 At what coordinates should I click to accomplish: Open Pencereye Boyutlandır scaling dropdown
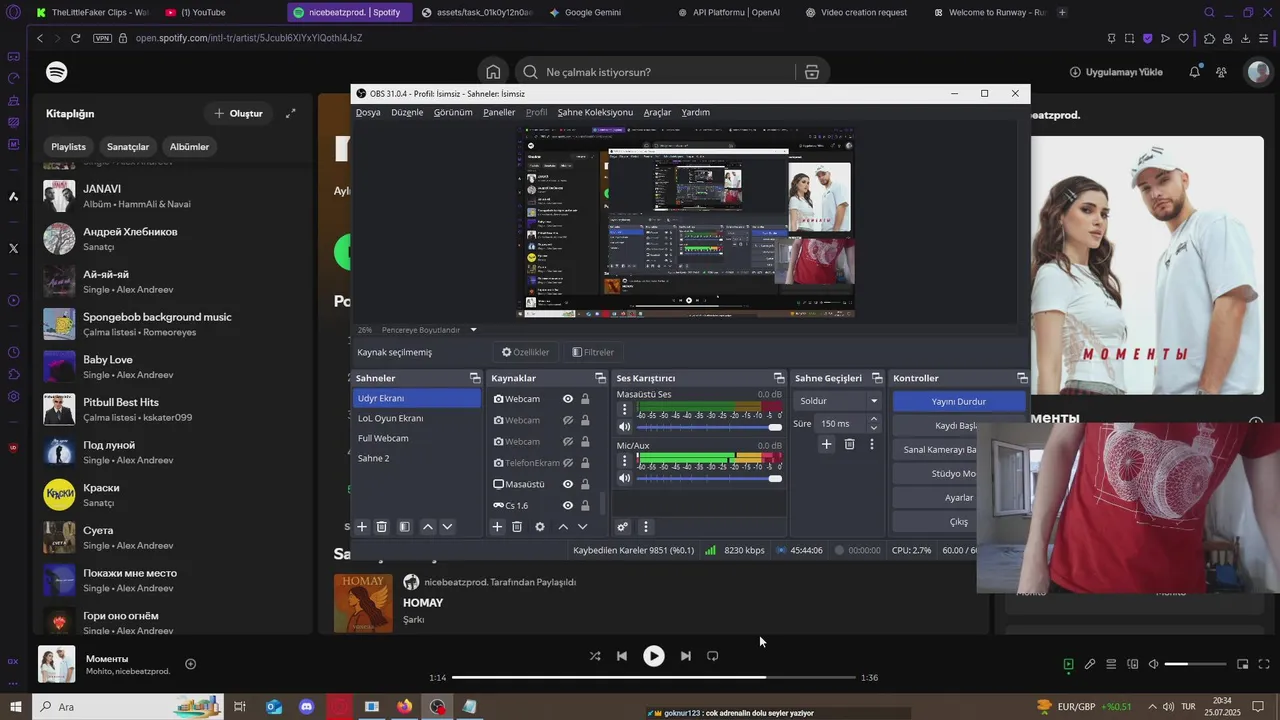click(474, 330)
